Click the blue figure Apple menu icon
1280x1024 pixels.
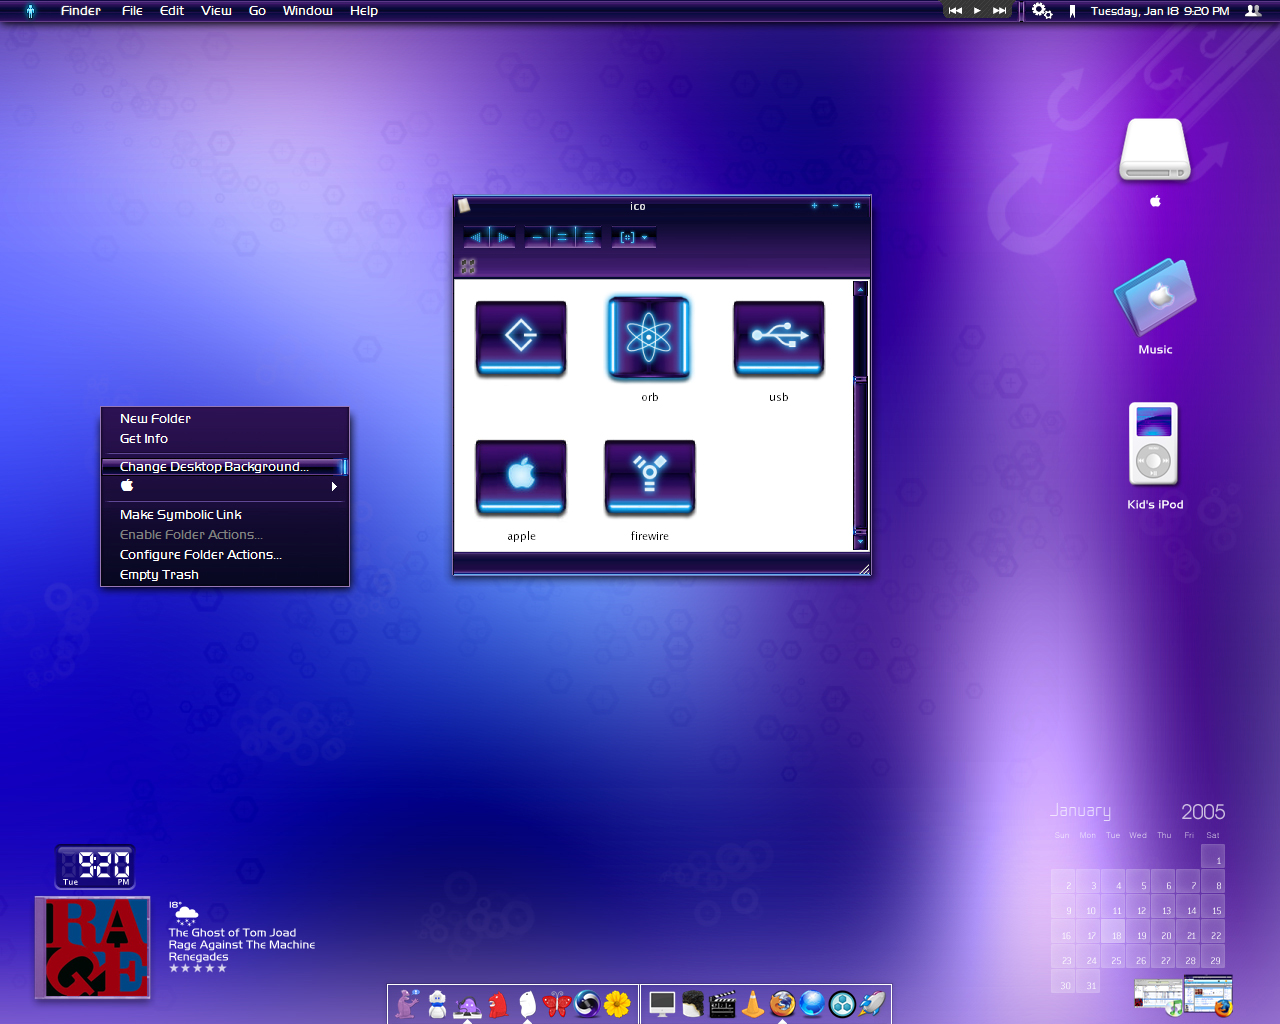coord(30,11)
